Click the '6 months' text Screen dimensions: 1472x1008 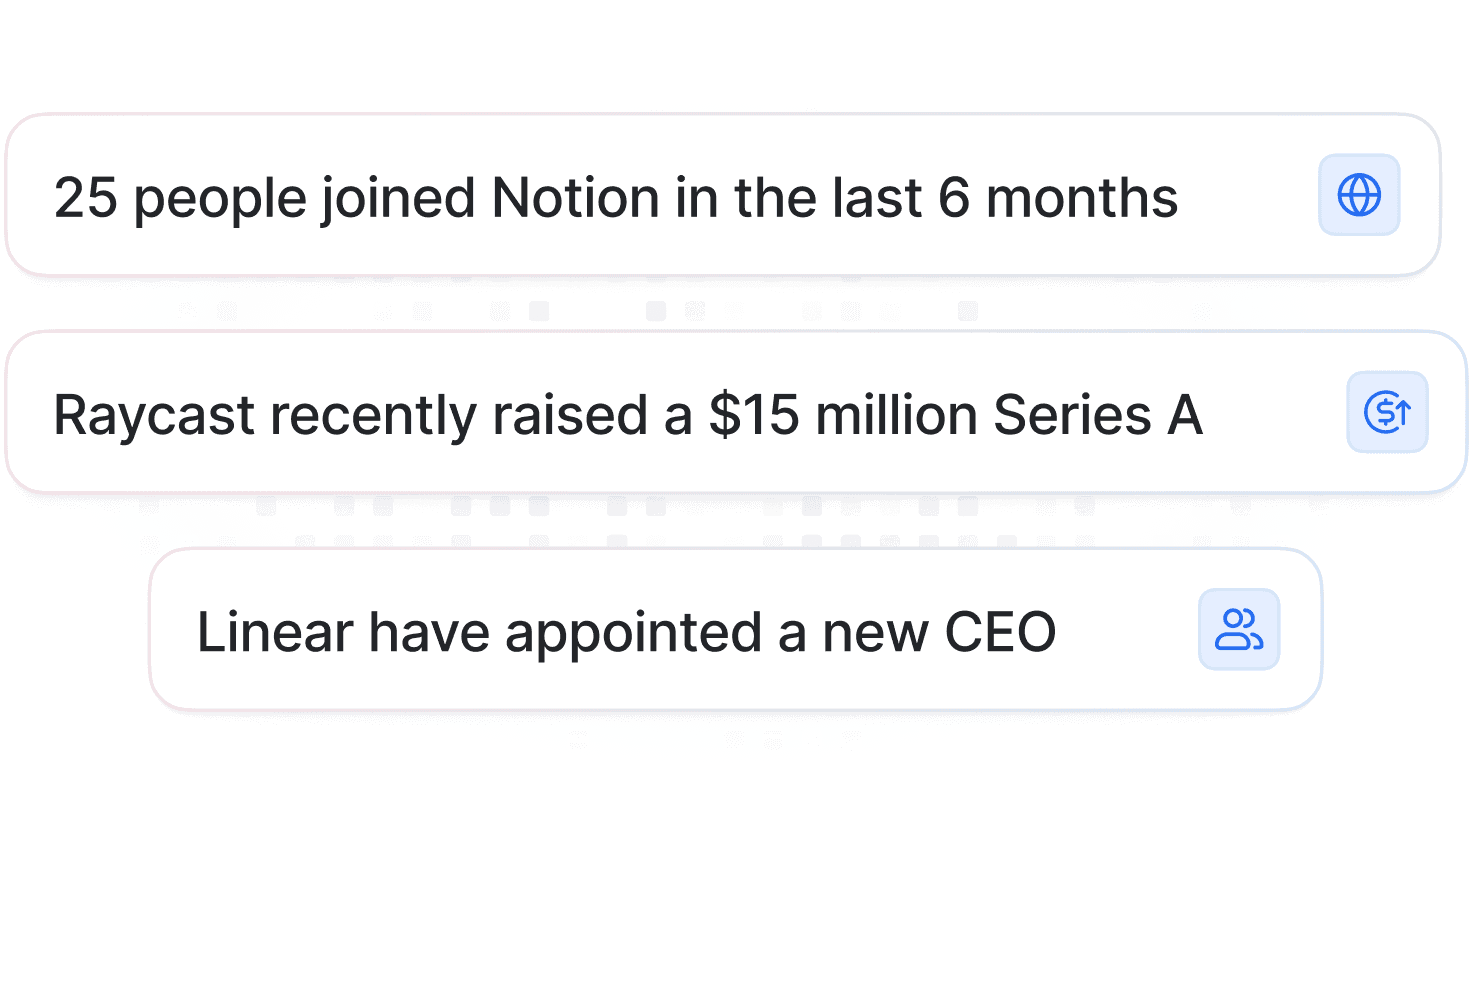pyautogui.click(x=1058, y=198)
